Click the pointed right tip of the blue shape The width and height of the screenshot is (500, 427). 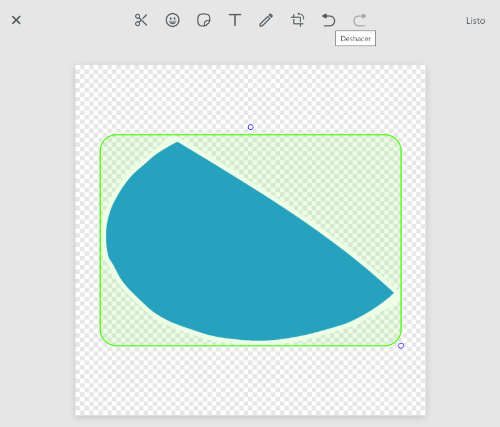pos(392,293)
